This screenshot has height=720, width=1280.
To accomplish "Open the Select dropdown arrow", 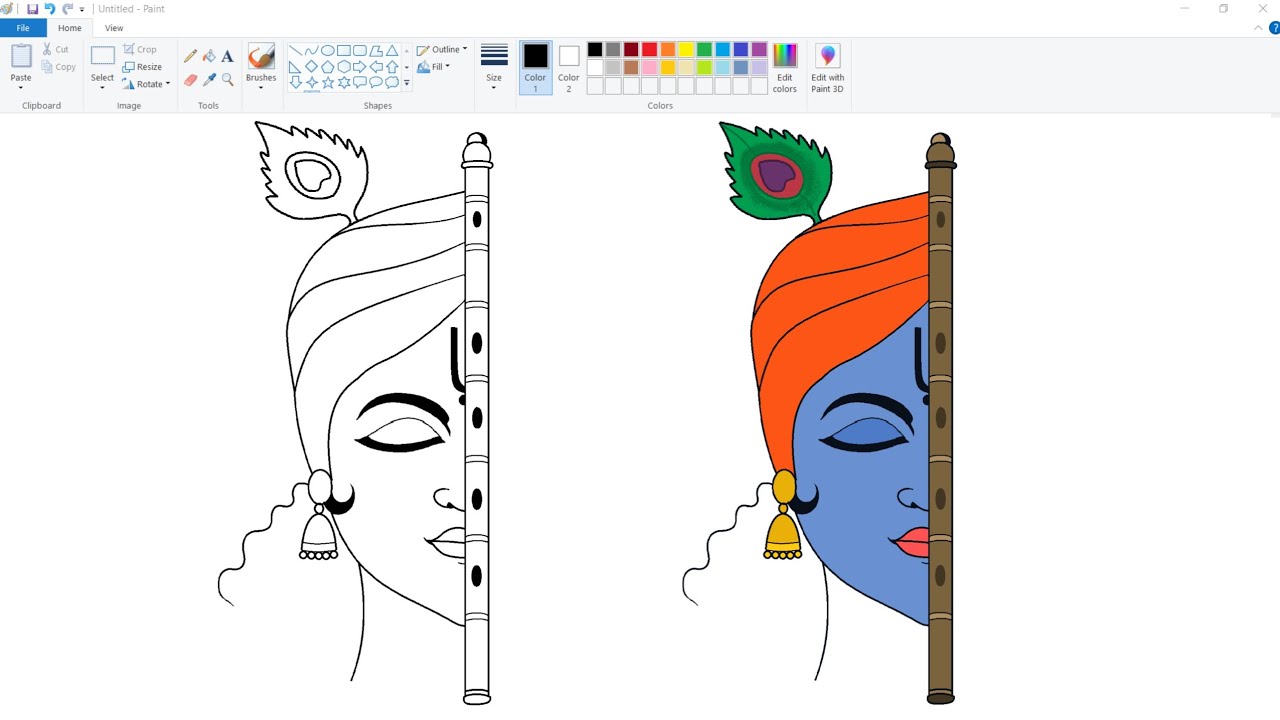I will pos(102,88).
